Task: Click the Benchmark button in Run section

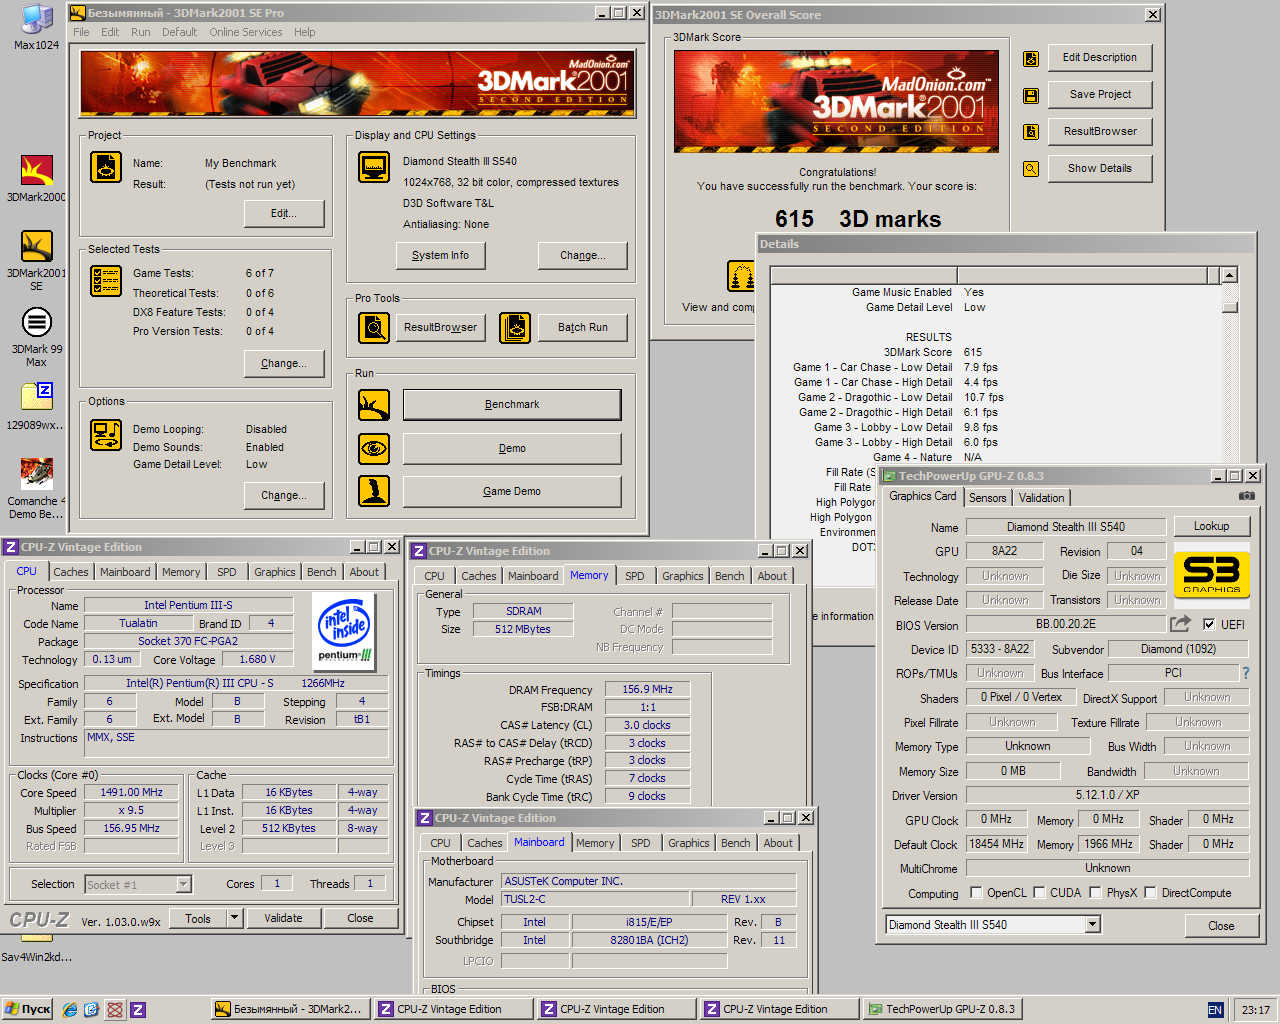Action: (512, 405)
